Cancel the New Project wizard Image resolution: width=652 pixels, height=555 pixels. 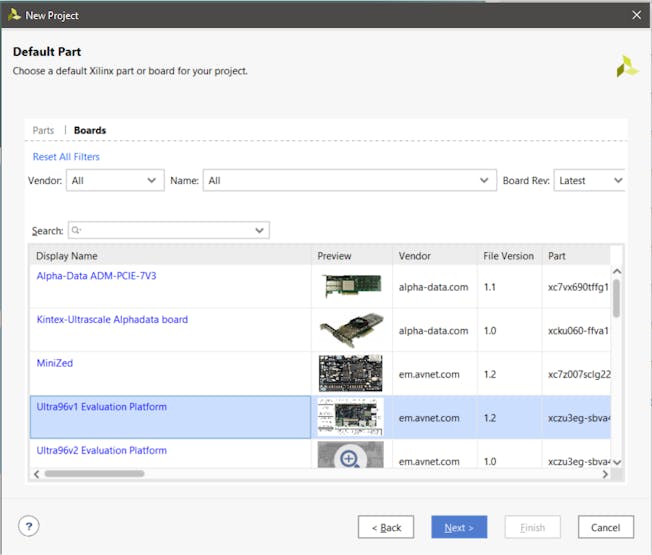pos(605,527)
